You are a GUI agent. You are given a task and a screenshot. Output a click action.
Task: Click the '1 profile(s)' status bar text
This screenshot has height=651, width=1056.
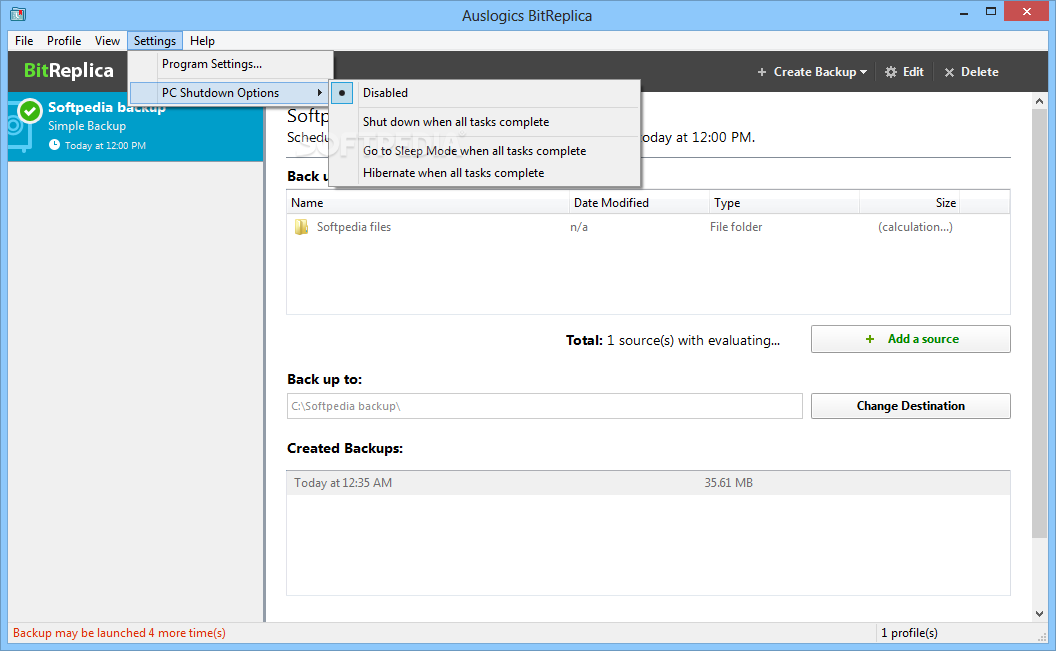point(909,633)
